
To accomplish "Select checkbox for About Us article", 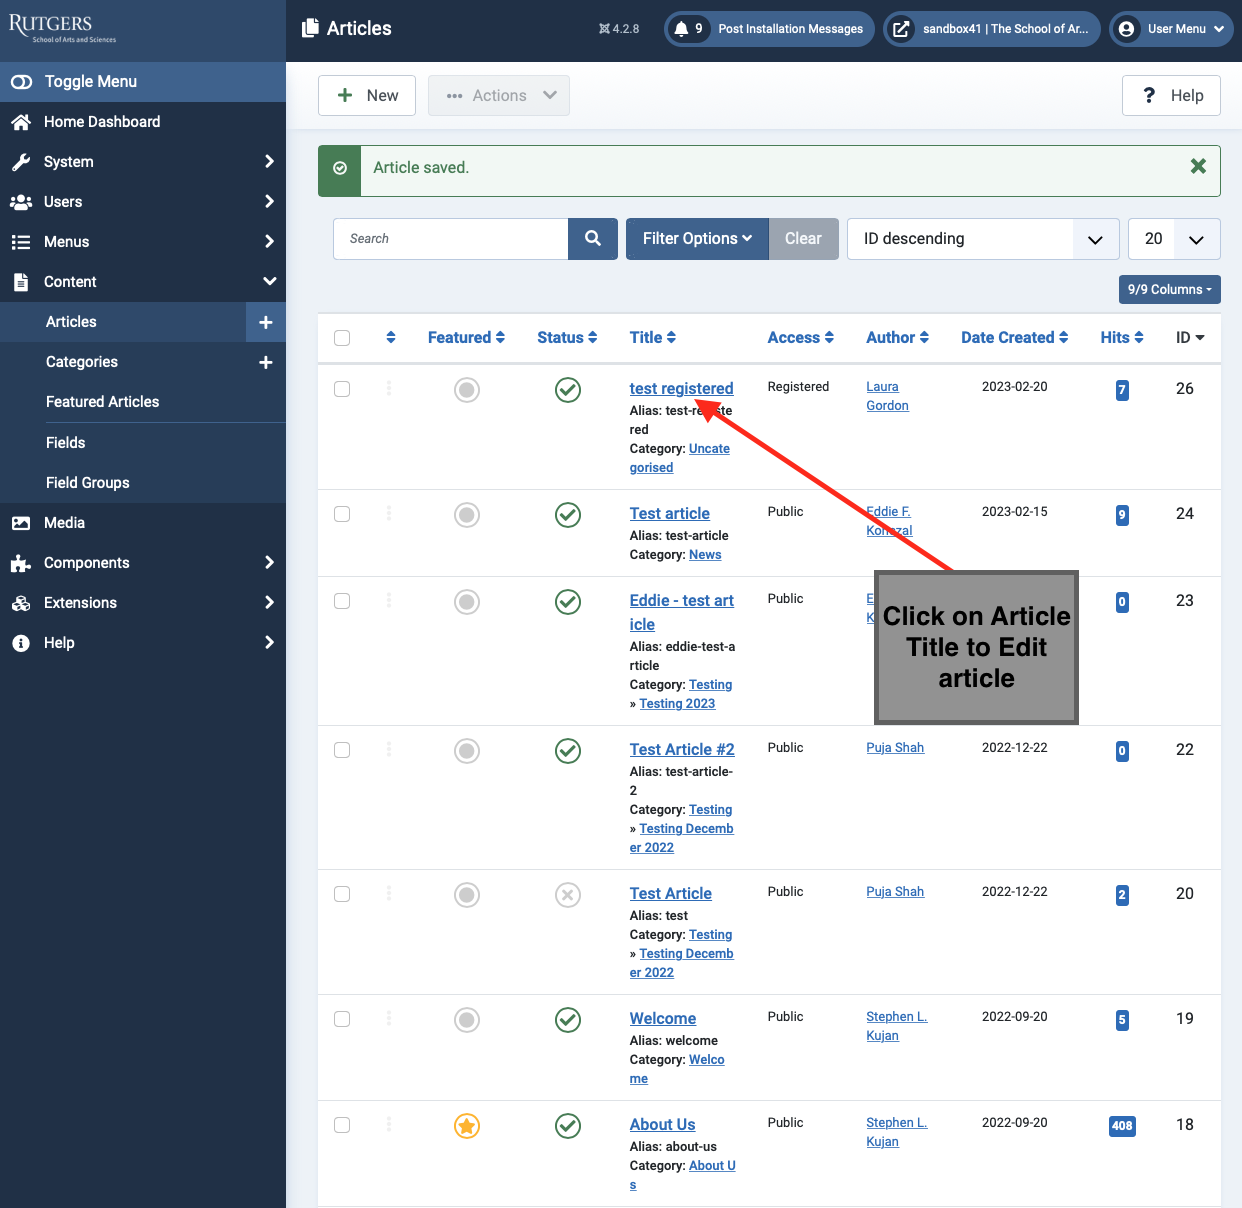I will (x=342, y=1125).
